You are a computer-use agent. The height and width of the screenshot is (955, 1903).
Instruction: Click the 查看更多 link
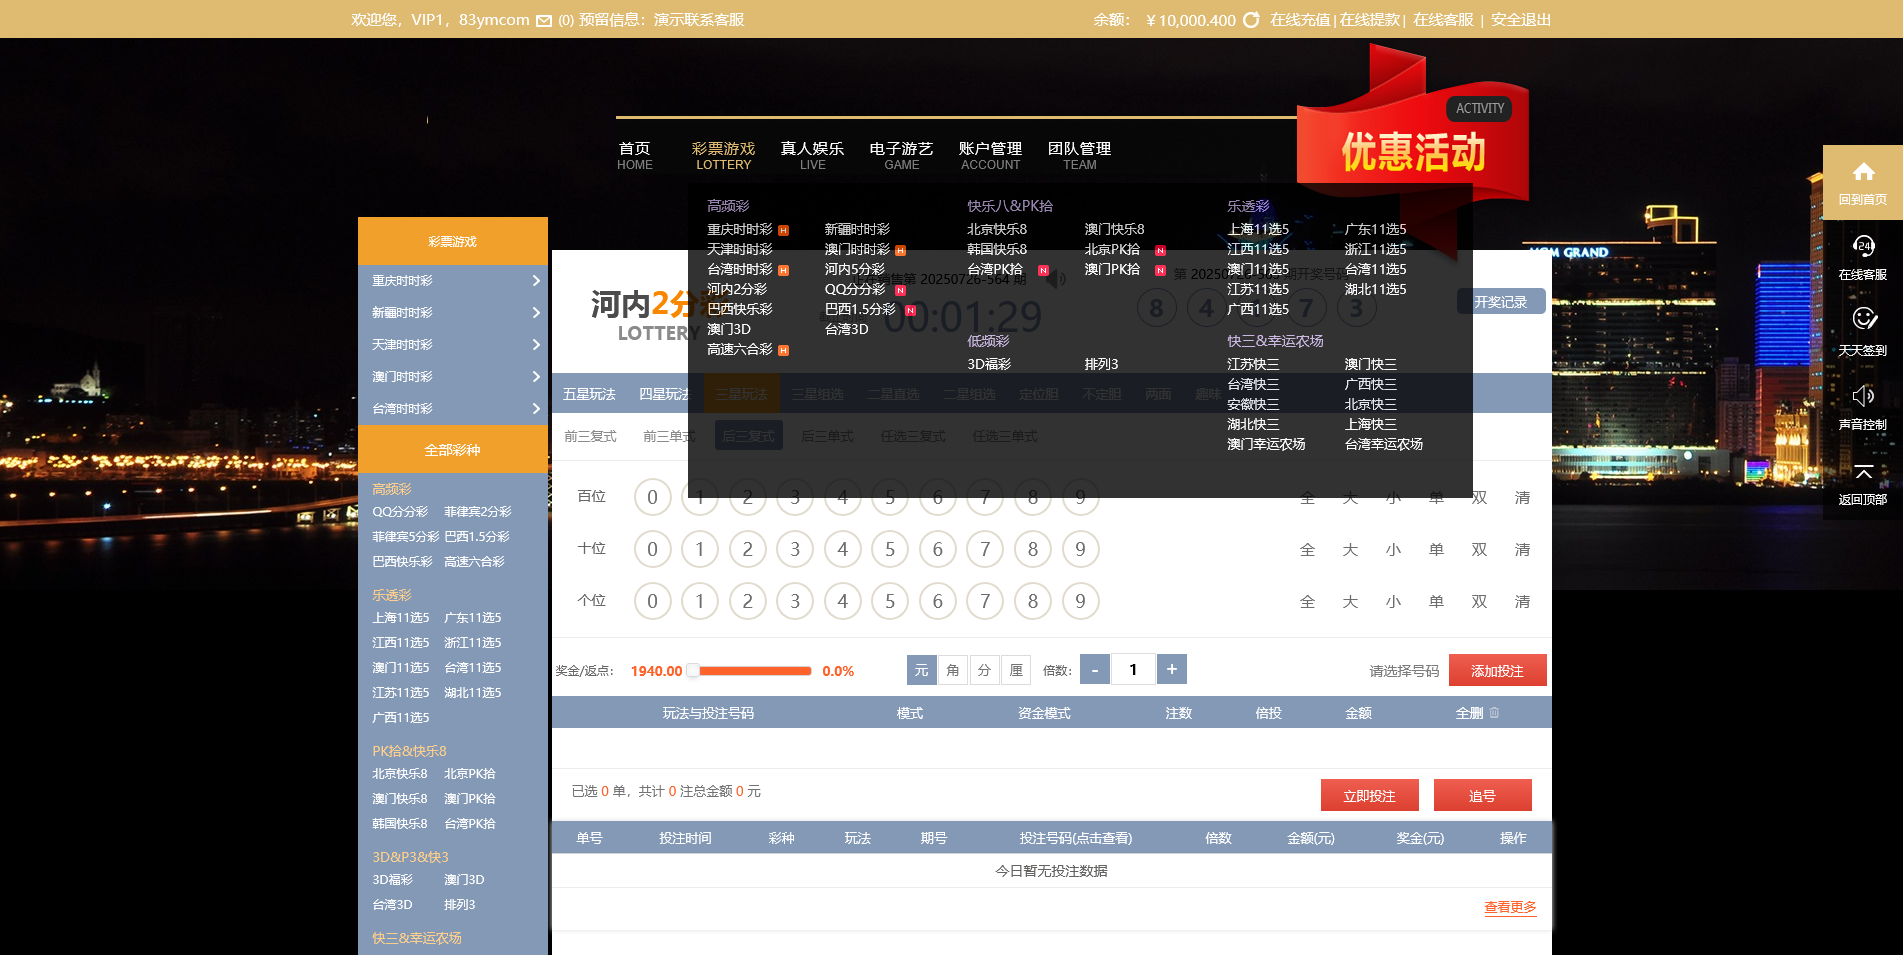tap(1509, 907)
